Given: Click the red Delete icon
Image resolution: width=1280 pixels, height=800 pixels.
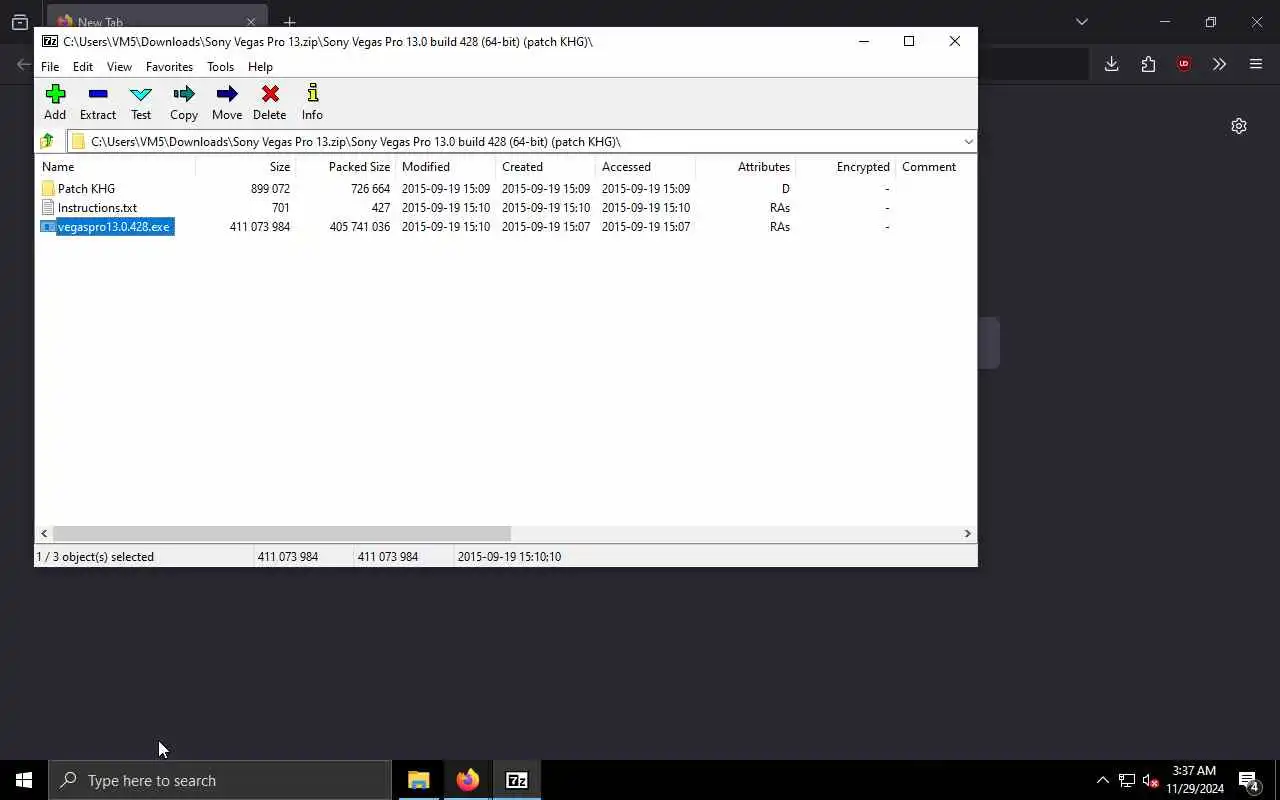Looking at the screenshot, I should 270,102.
